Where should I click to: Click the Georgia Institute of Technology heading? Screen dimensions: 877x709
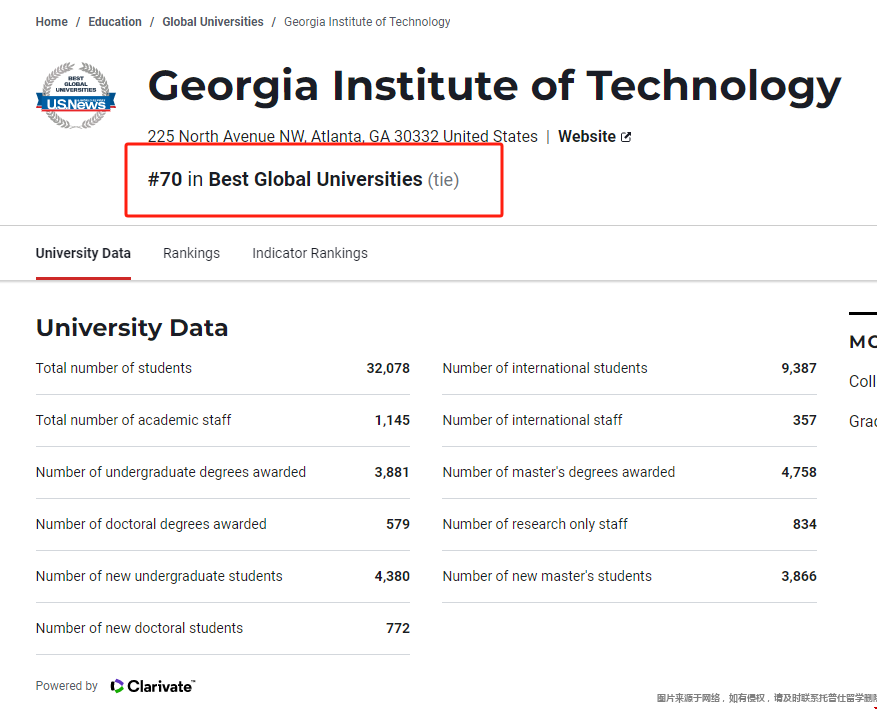coord(494,87)
